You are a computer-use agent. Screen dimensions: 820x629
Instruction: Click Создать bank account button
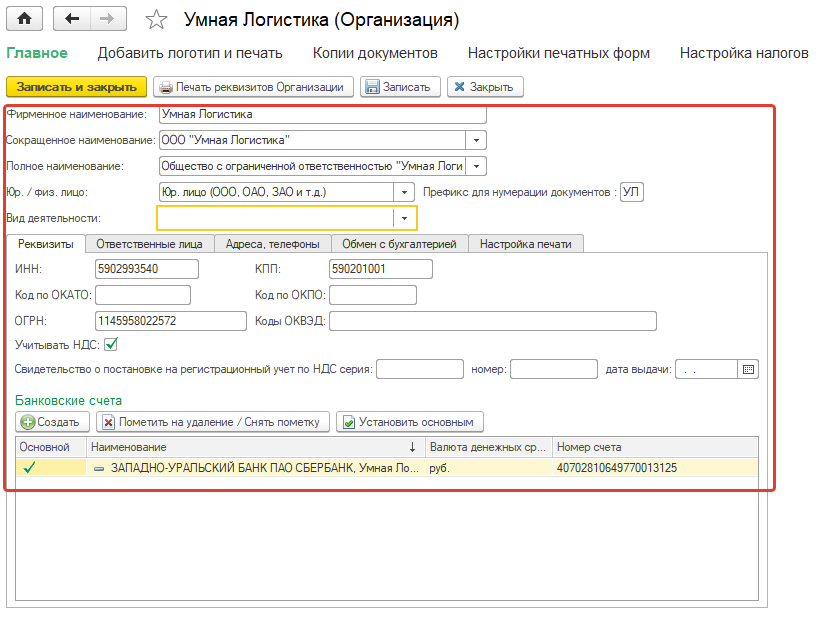pos(52,422)
